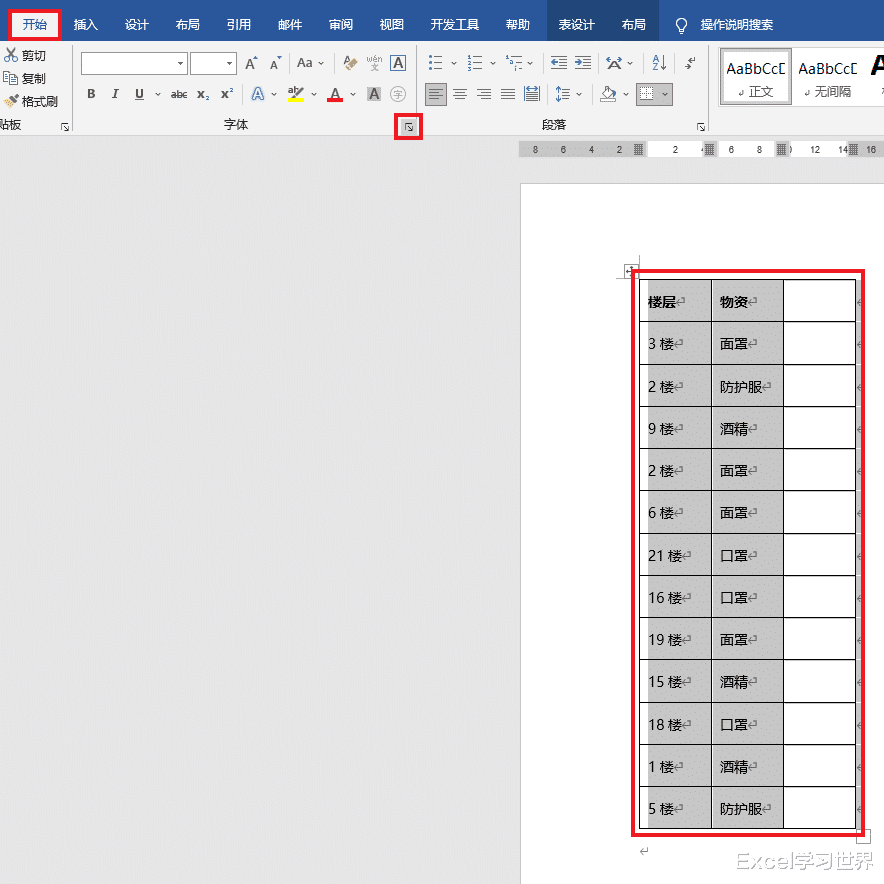
Task: Toggle subscript formatting
Action: pyautogui.click(x=203, y=94)
